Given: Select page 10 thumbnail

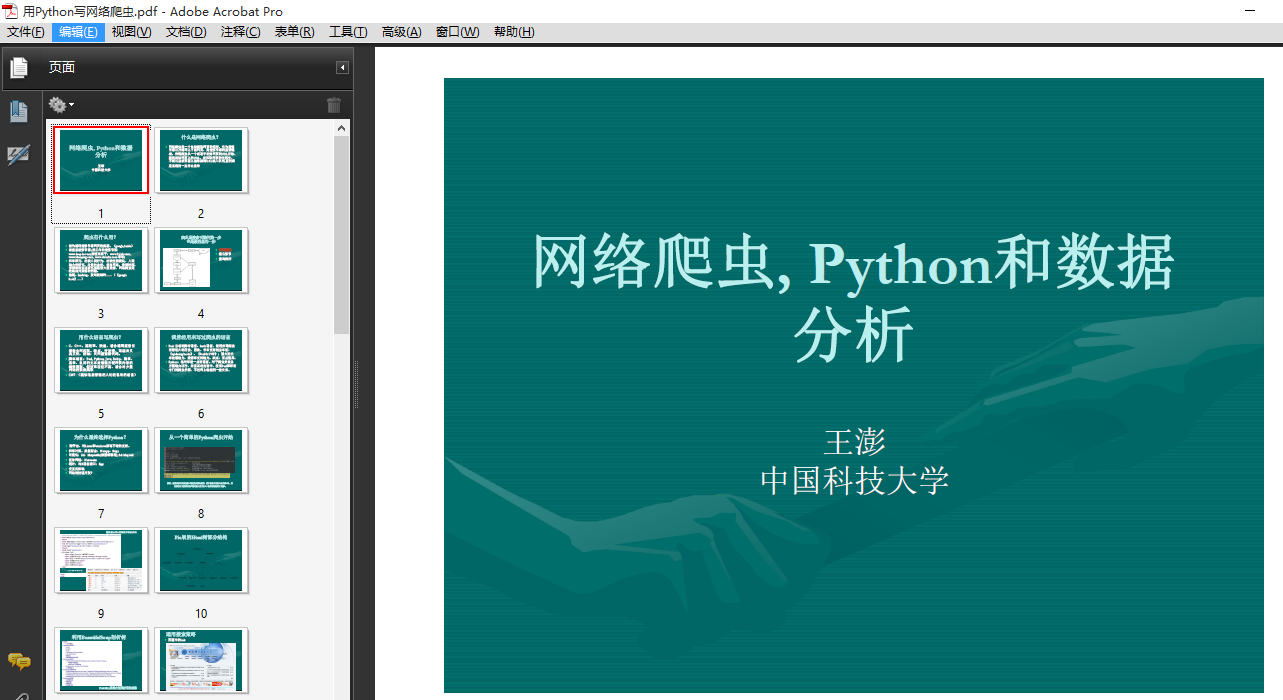Looking at the screenshot, I should coord(201,560).
